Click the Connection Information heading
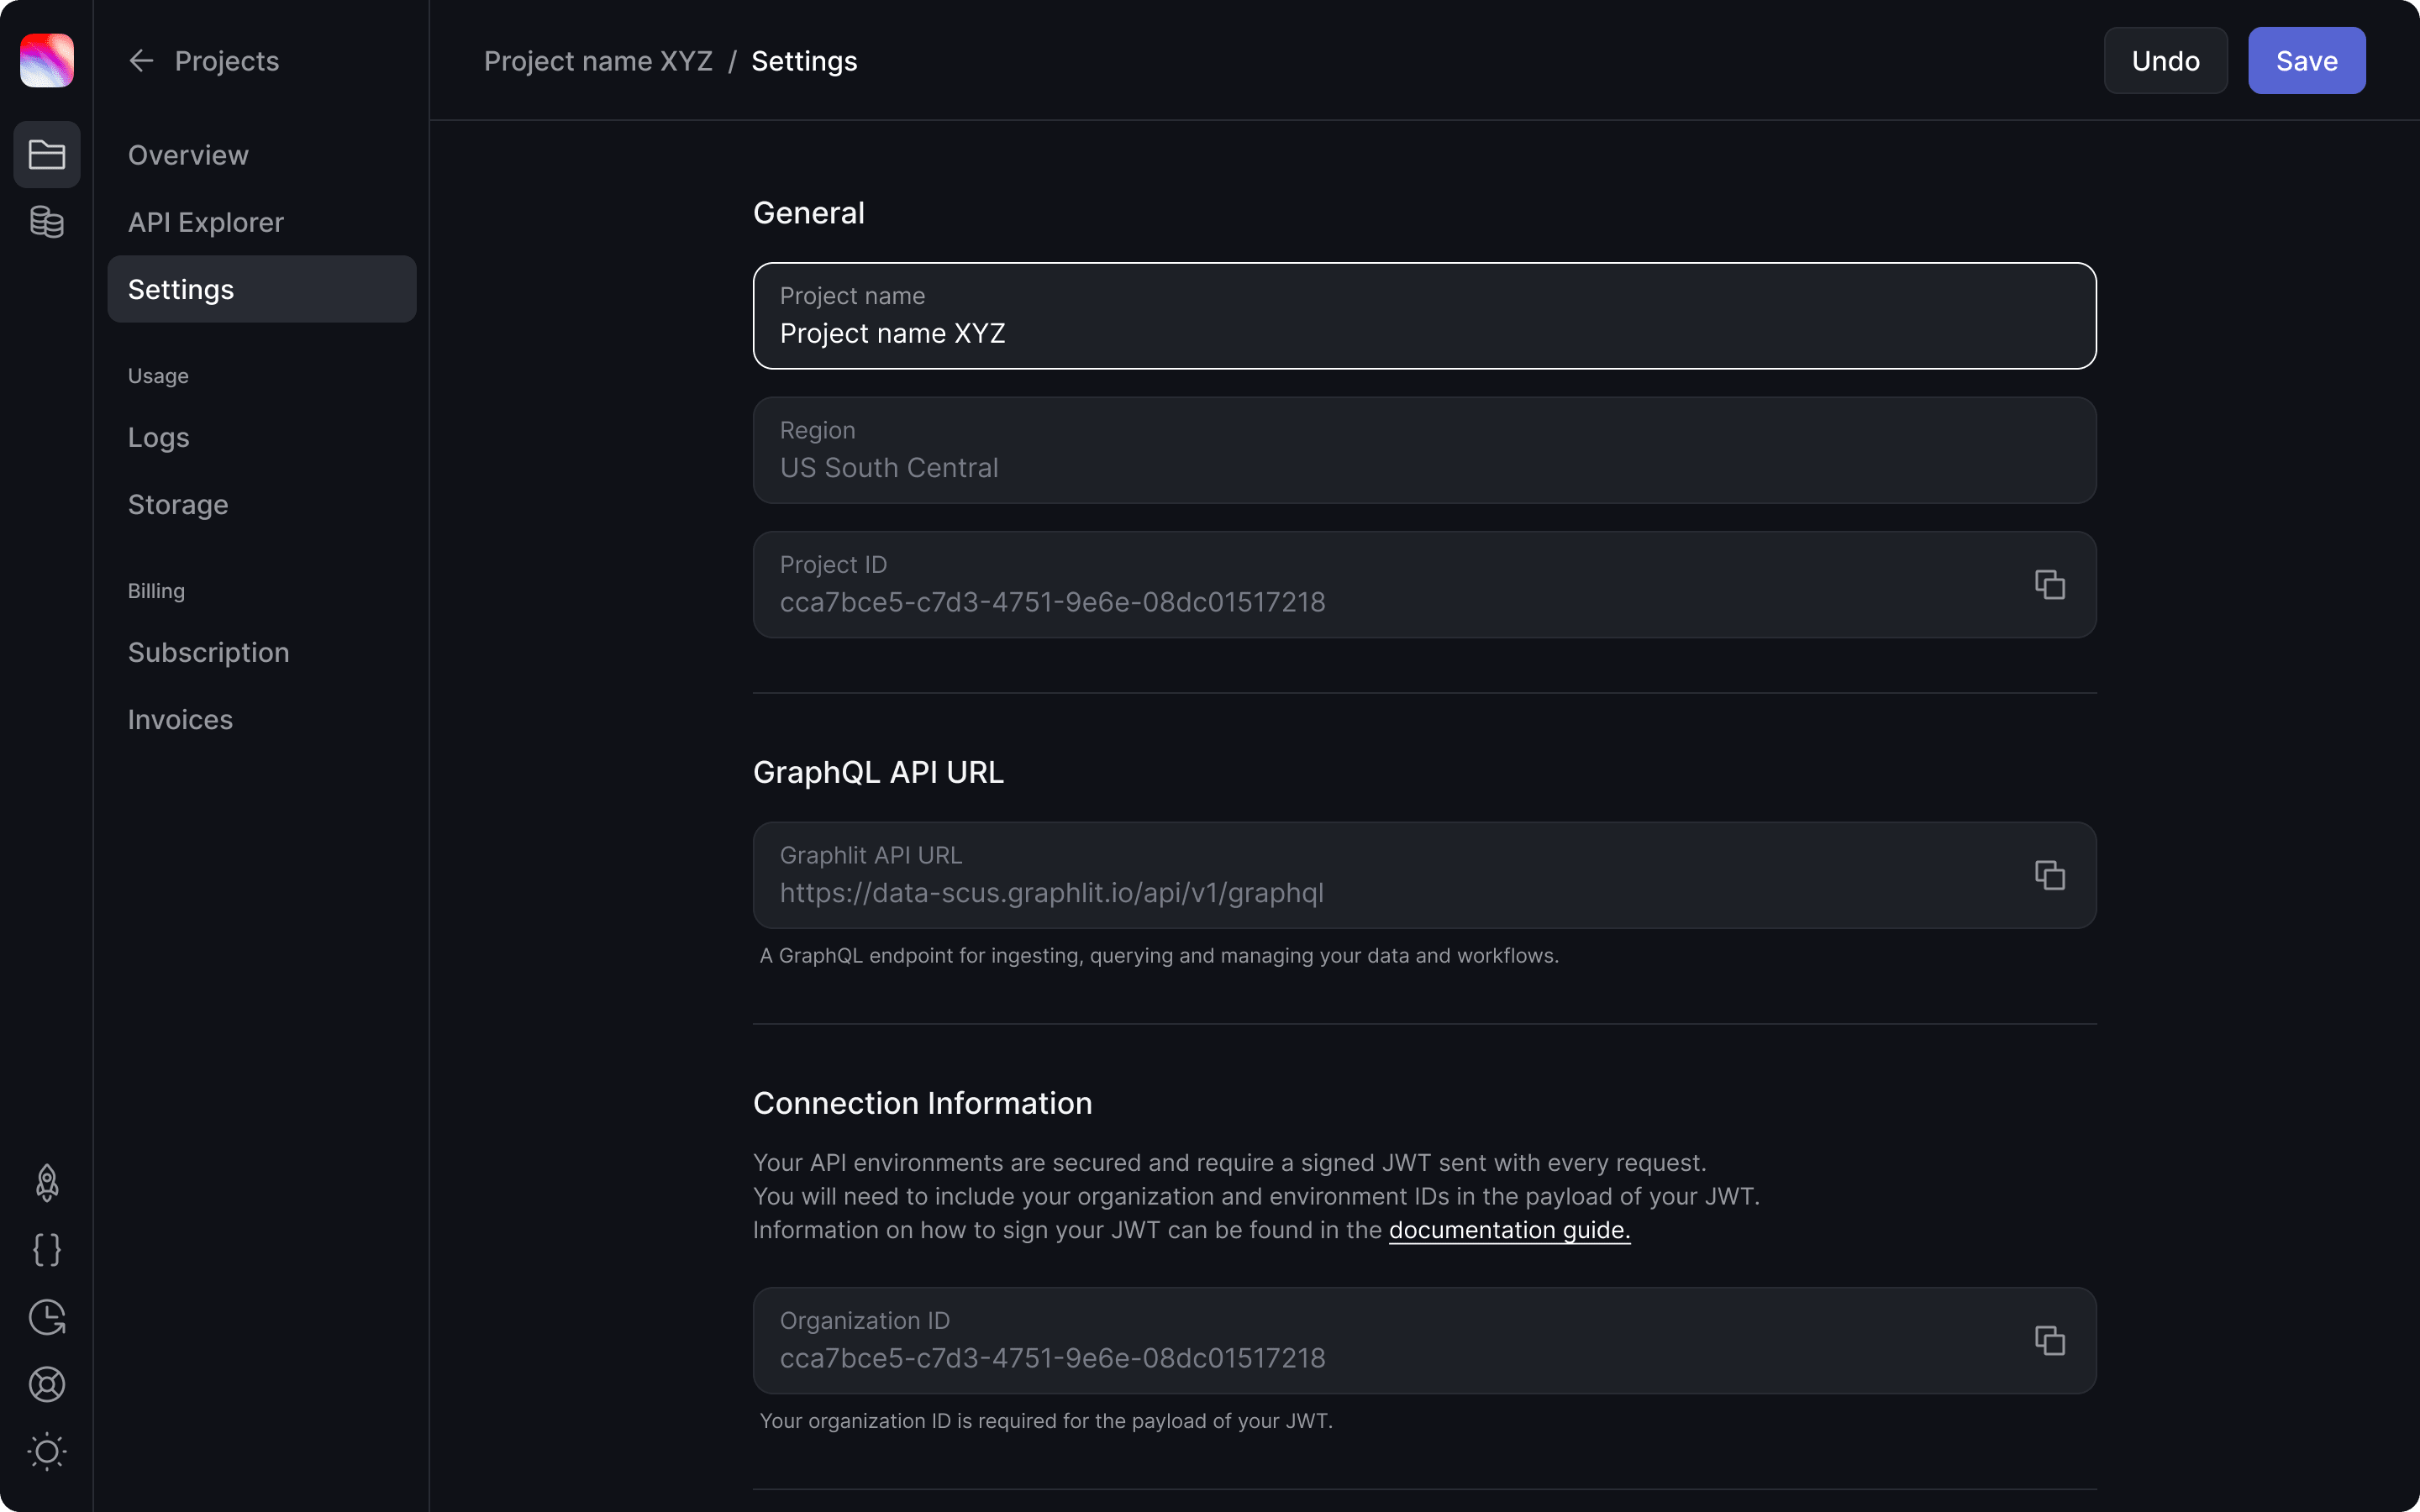 pos(922,1103)
